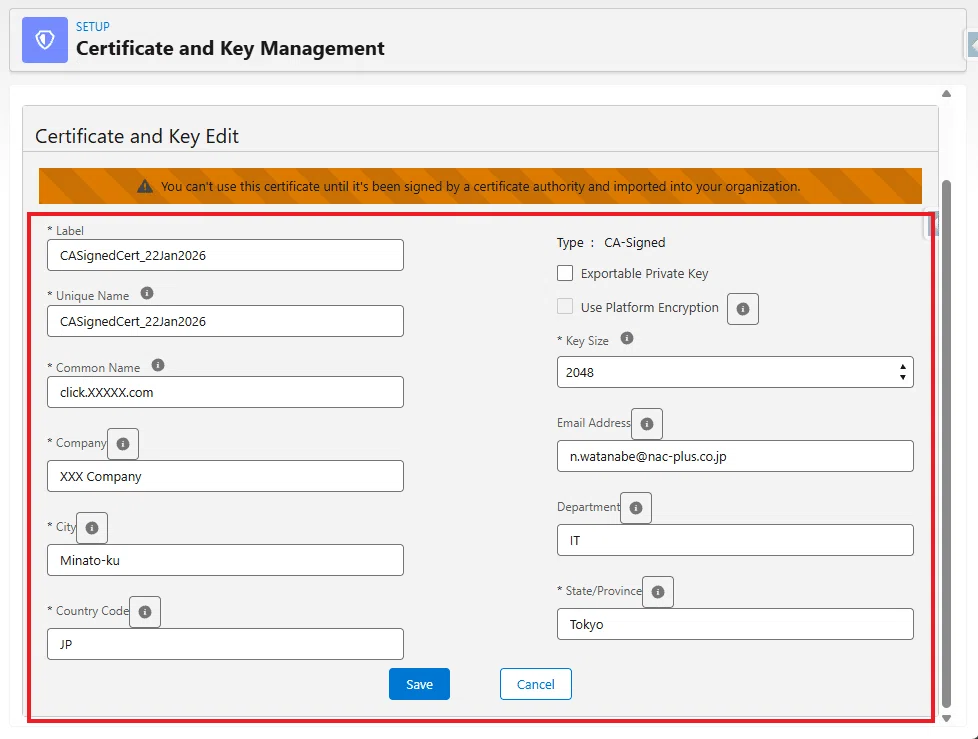Click the warning triangle icon in banner
This screenshot has height=739, width=978.
pyautogui.click(x=145, y=186)
